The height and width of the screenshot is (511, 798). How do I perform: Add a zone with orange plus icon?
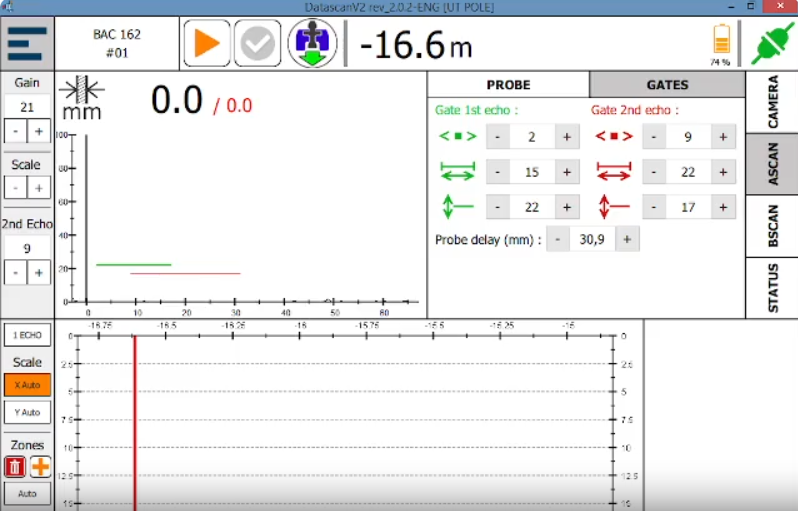(x=40, y=466)
